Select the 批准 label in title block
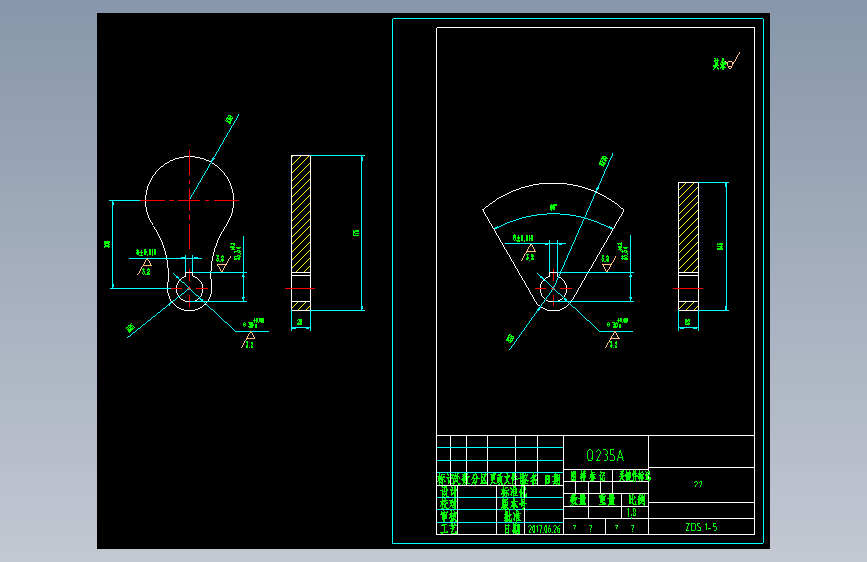Viewport: 867px width, 562px height. pos(512,516)
